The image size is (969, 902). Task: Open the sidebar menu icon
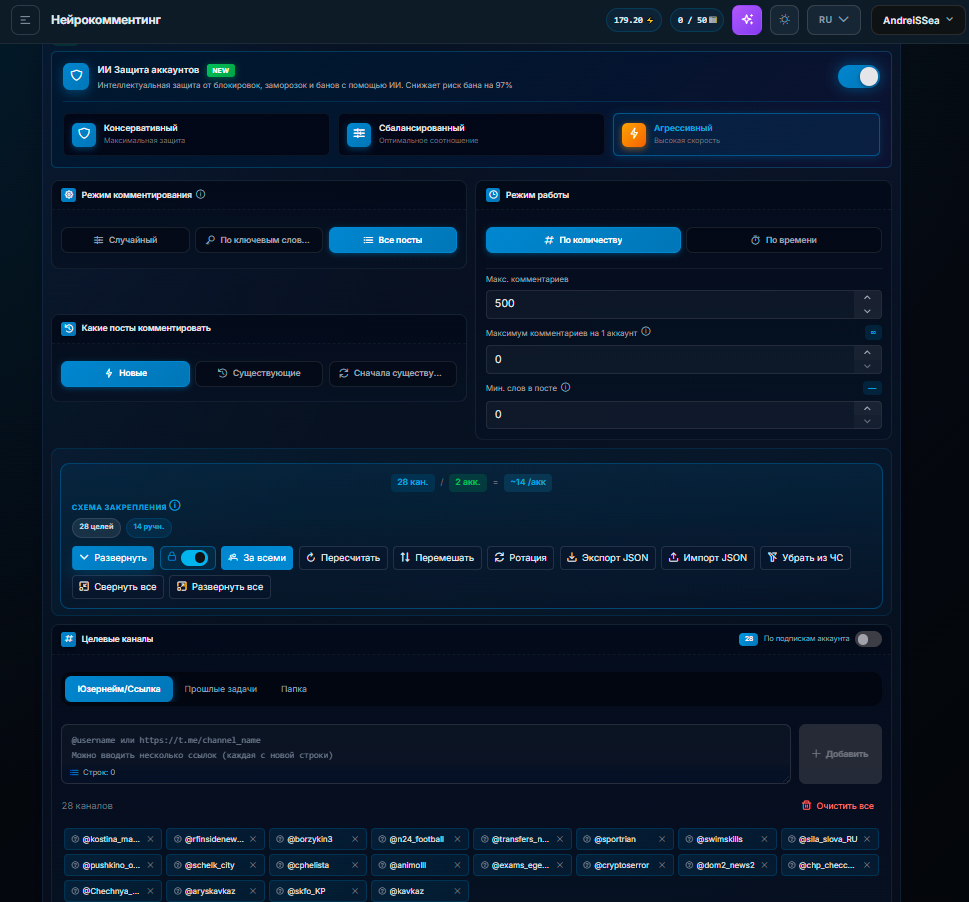pos(25,20)
